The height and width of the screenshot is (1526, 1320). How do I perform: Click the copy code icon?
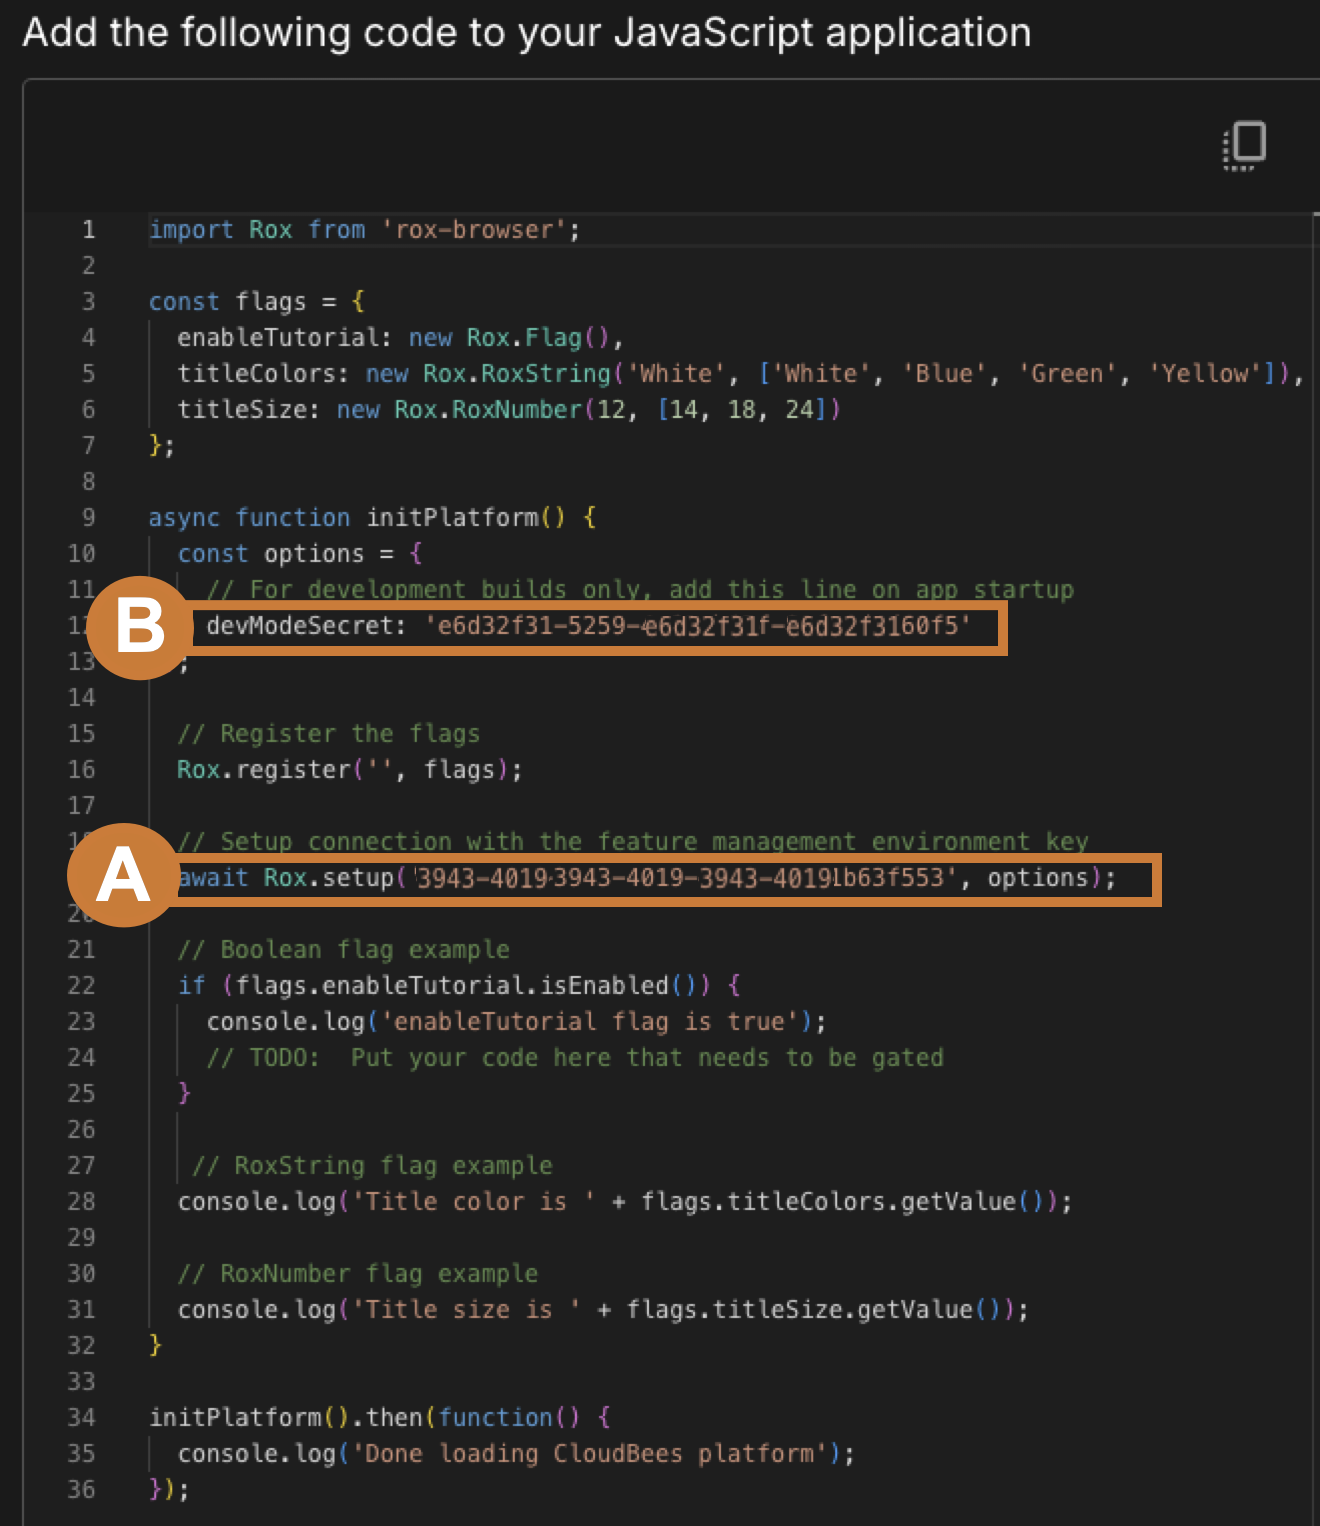(1244, 146)
